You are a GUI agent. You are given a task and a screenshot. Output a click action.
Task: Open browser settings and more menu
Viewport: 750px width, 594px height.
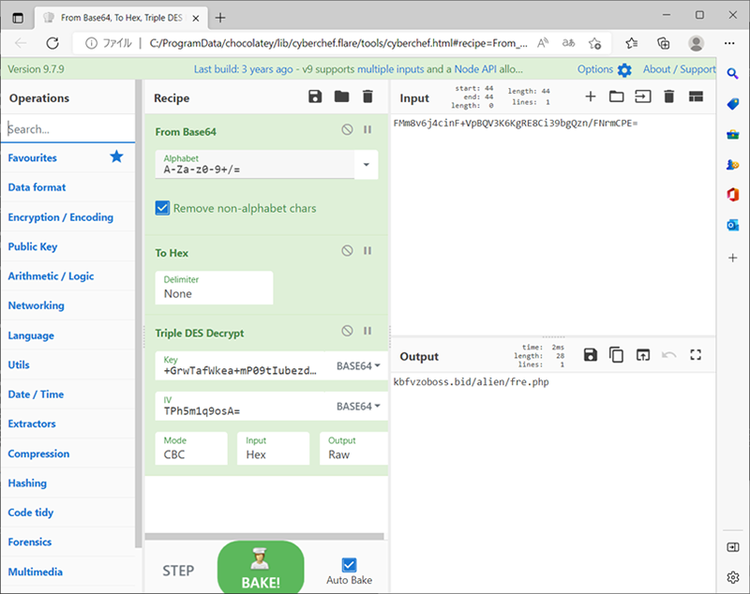point(729,43)
